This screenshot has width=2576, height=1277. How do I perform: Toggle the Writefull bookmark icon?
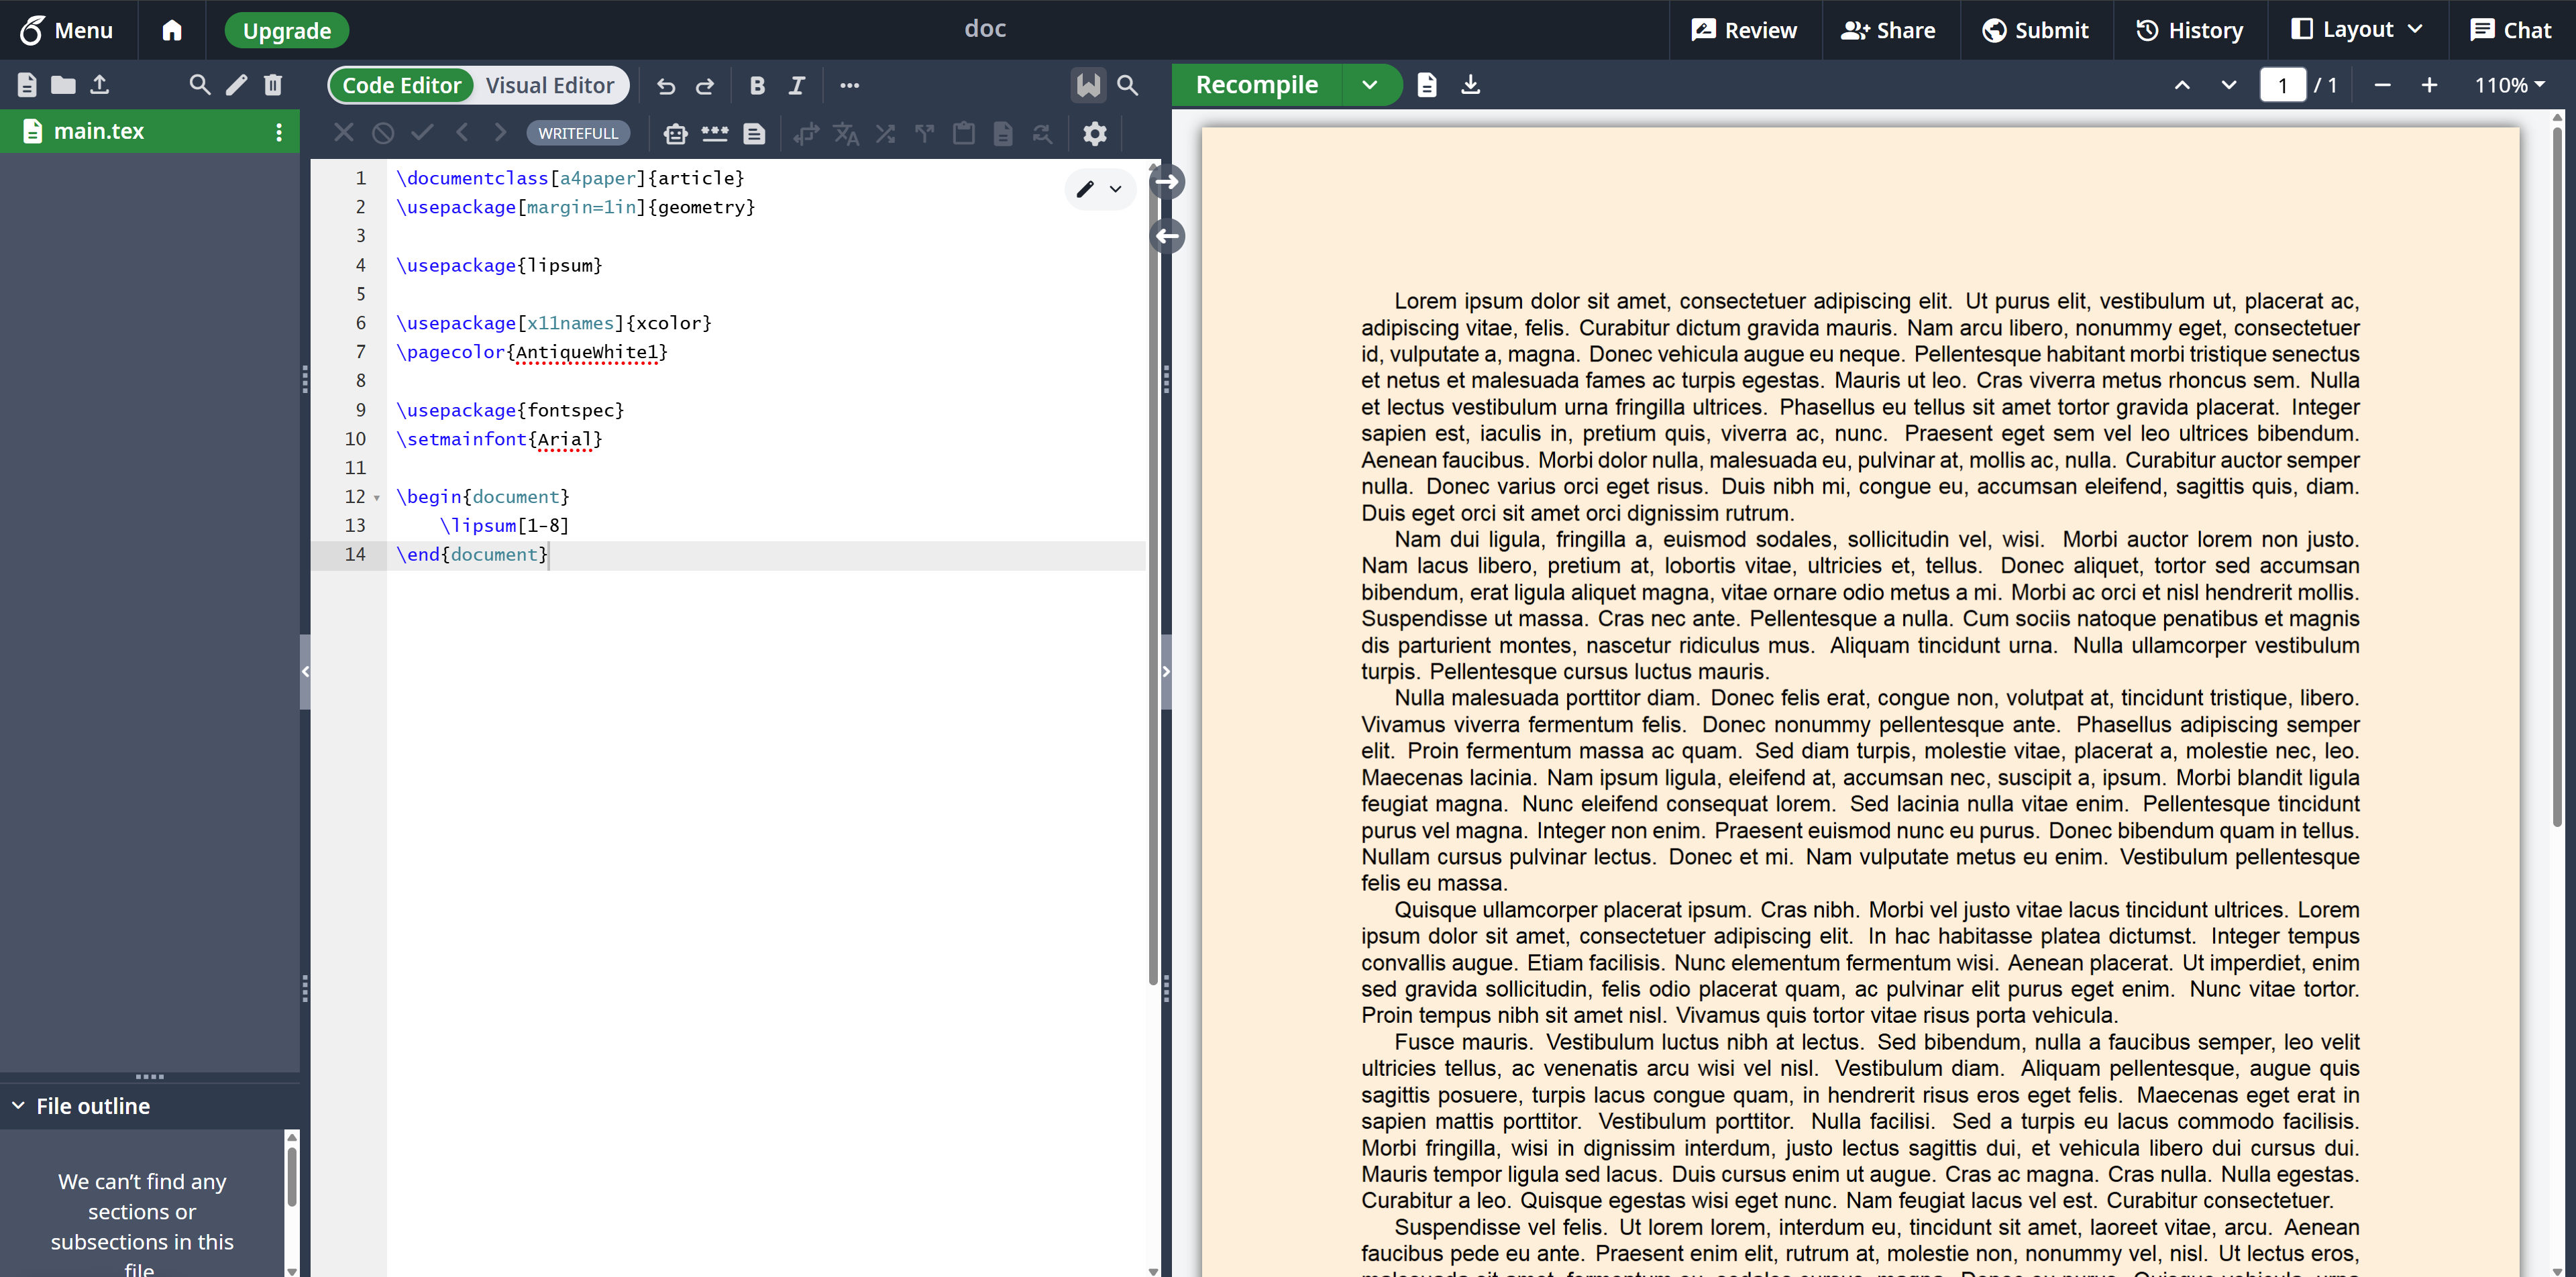point(1088,86)
